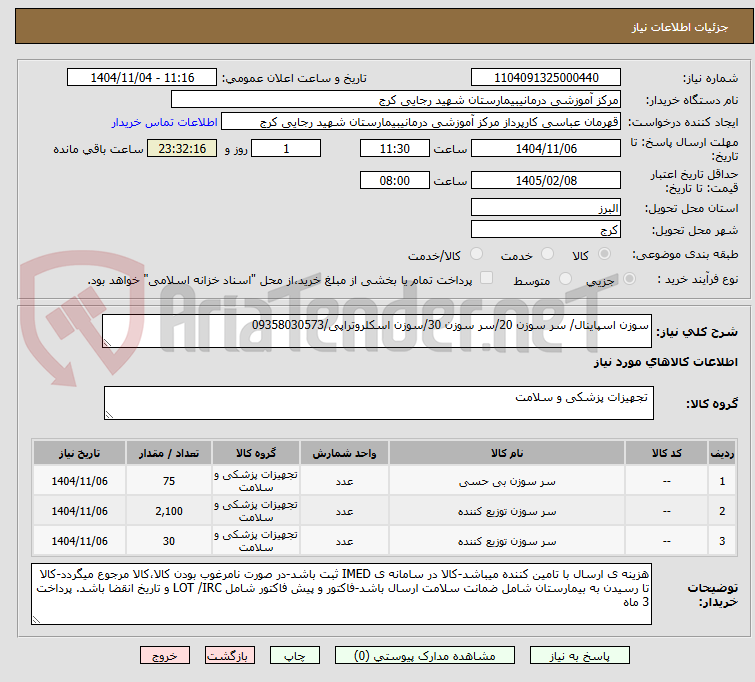Click the need date in row 2
The width and height of the screenshot is (755, 682).
tap(79, 512)
